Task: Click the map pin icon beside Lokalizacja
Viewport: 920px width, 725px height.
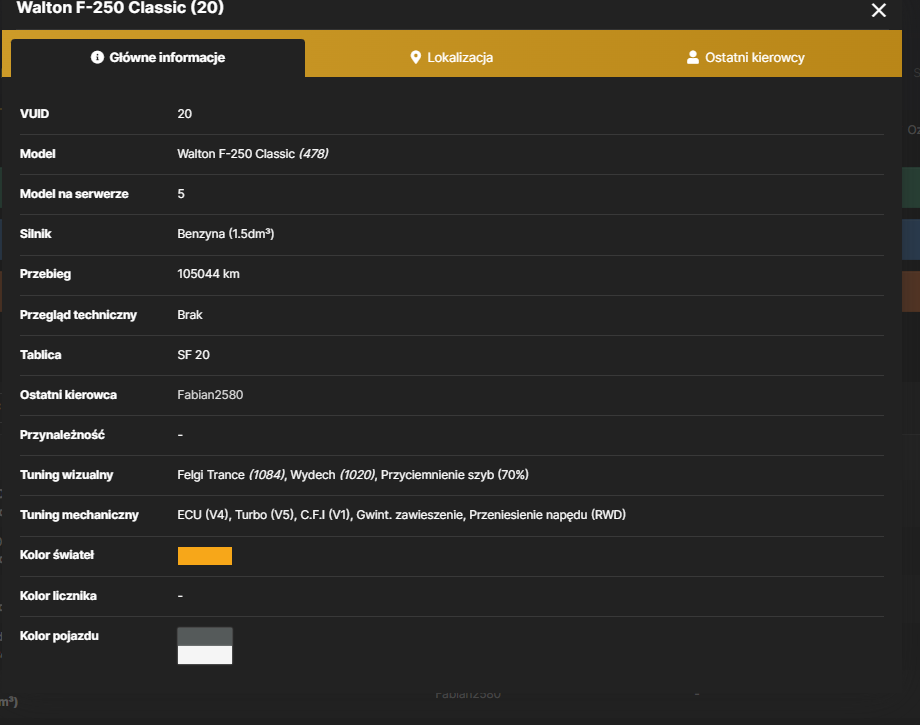Action: tap(415, 57)
